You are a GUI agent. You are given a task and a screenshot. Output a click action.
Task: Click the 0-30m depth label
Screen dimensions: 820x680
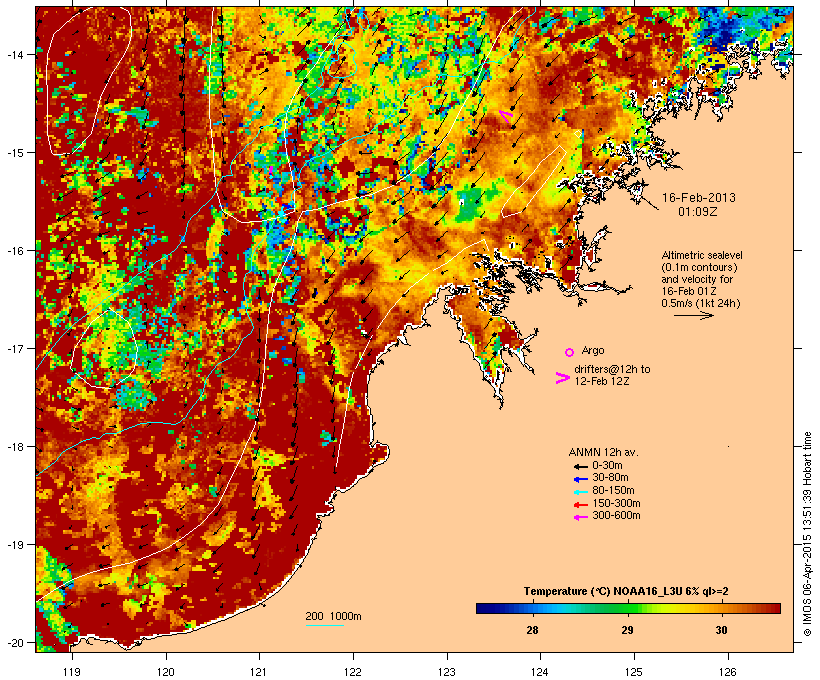coord(607,466)
